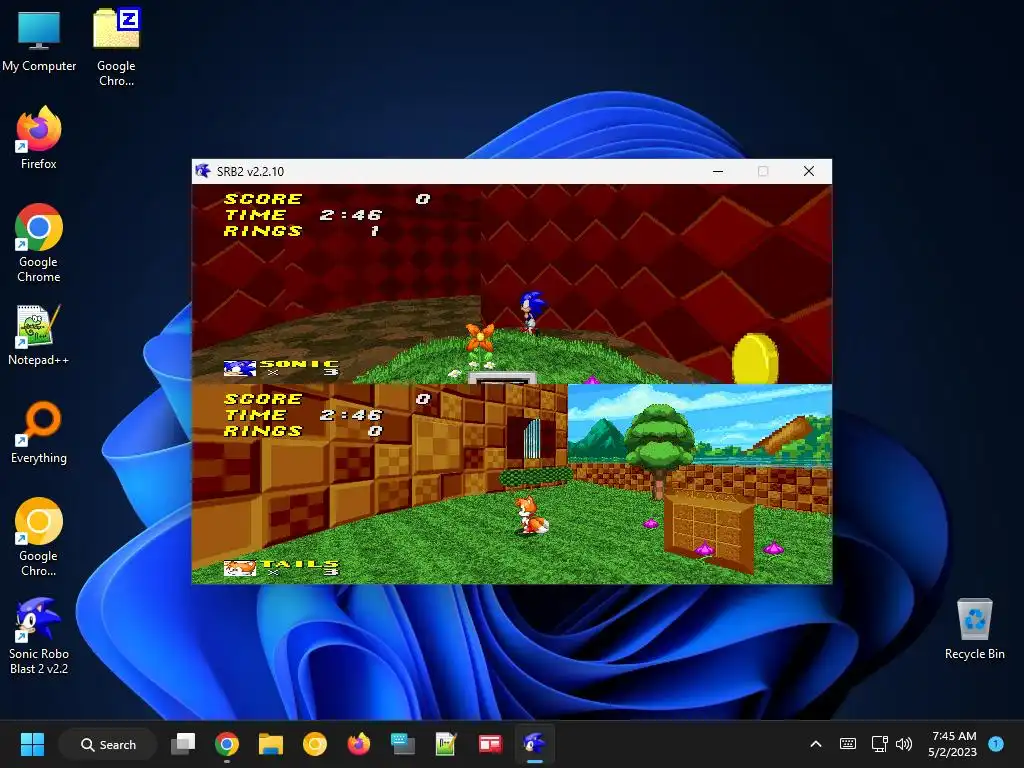Launch Firefox from the desktop shortcut
The width and height of the screenshot is (1024, 768).
tap(39, 138)
